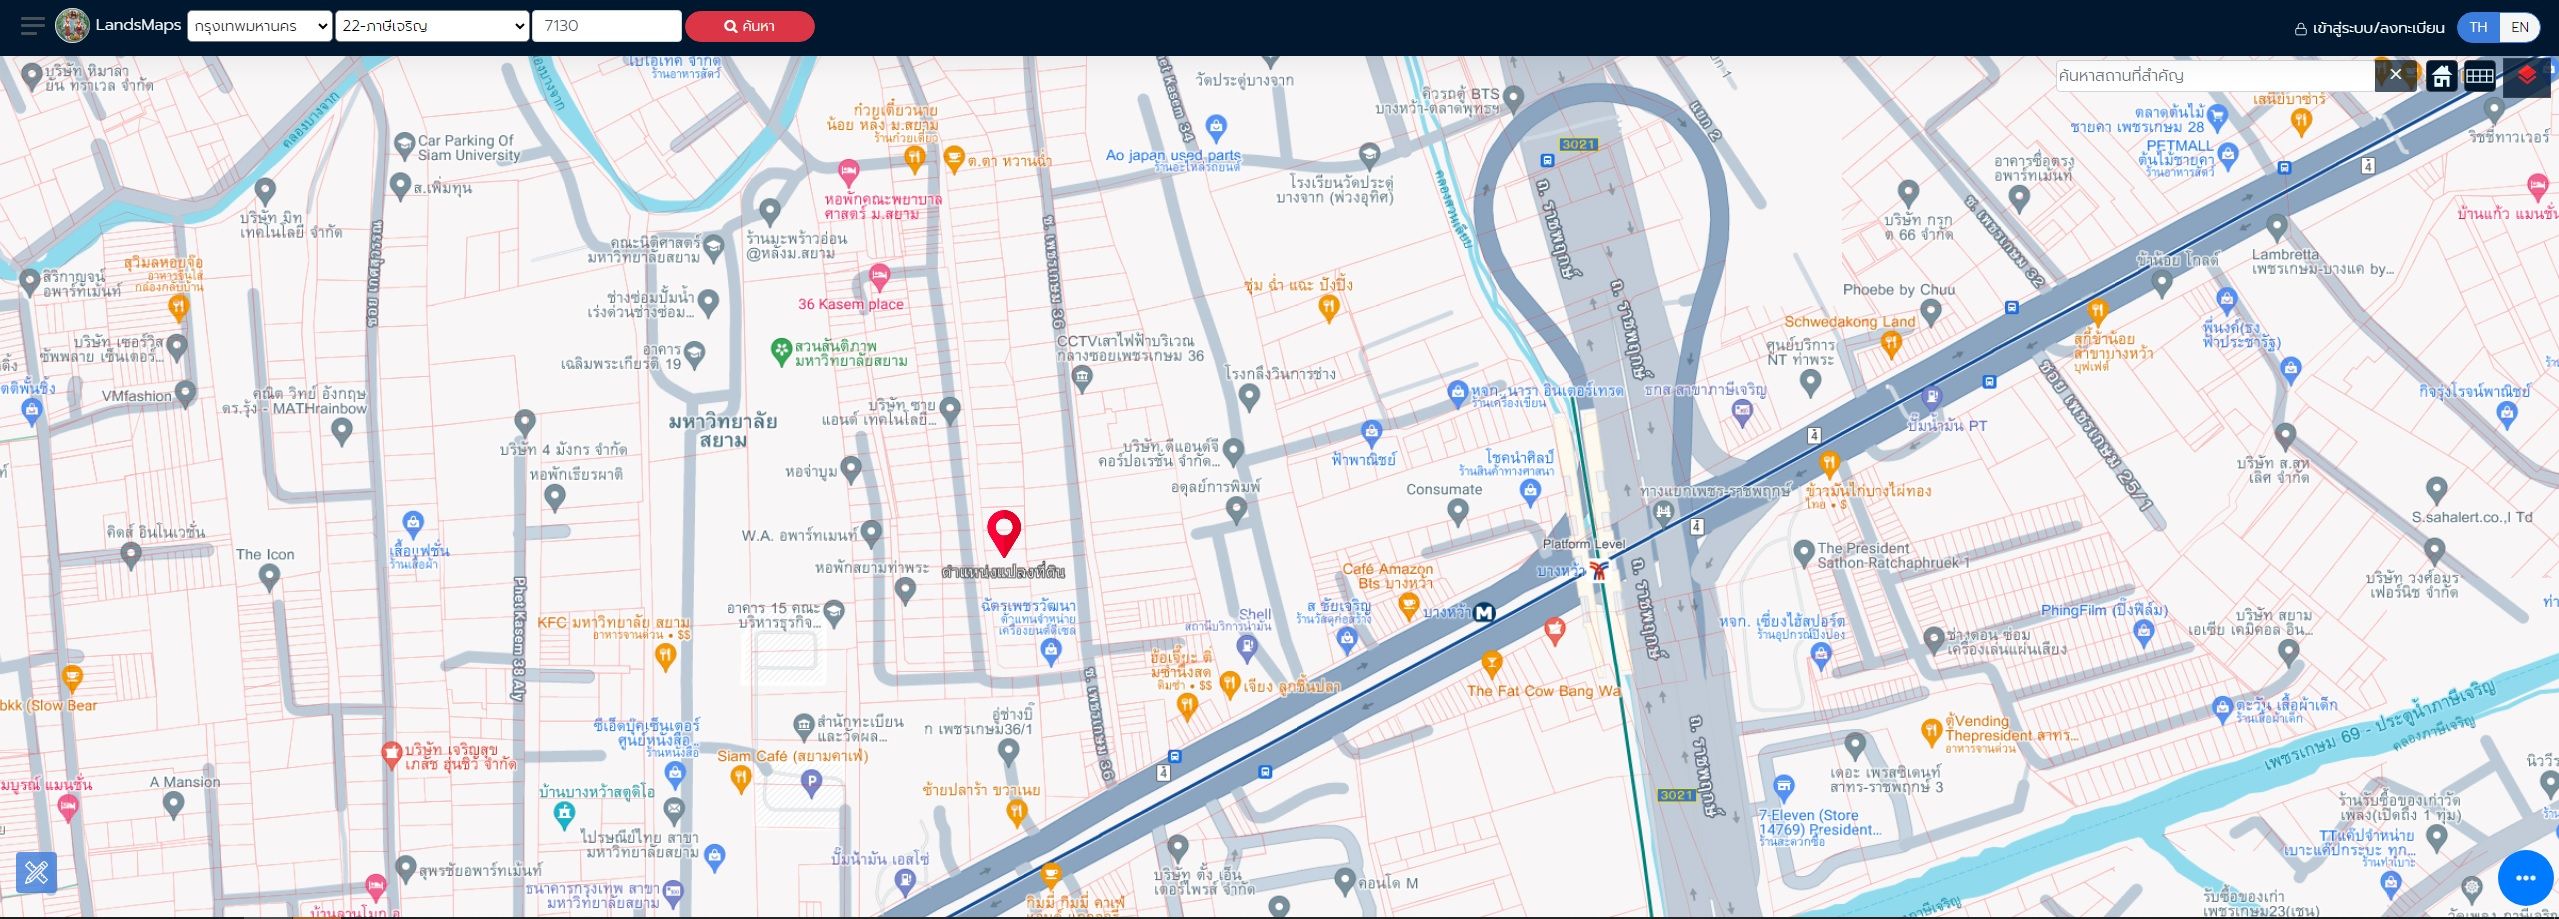Viewport: 2559px width, 919px height.
Task: Click the ปั๊มน้ำมัน PT gas station pin
Action: pos(1931,399)
